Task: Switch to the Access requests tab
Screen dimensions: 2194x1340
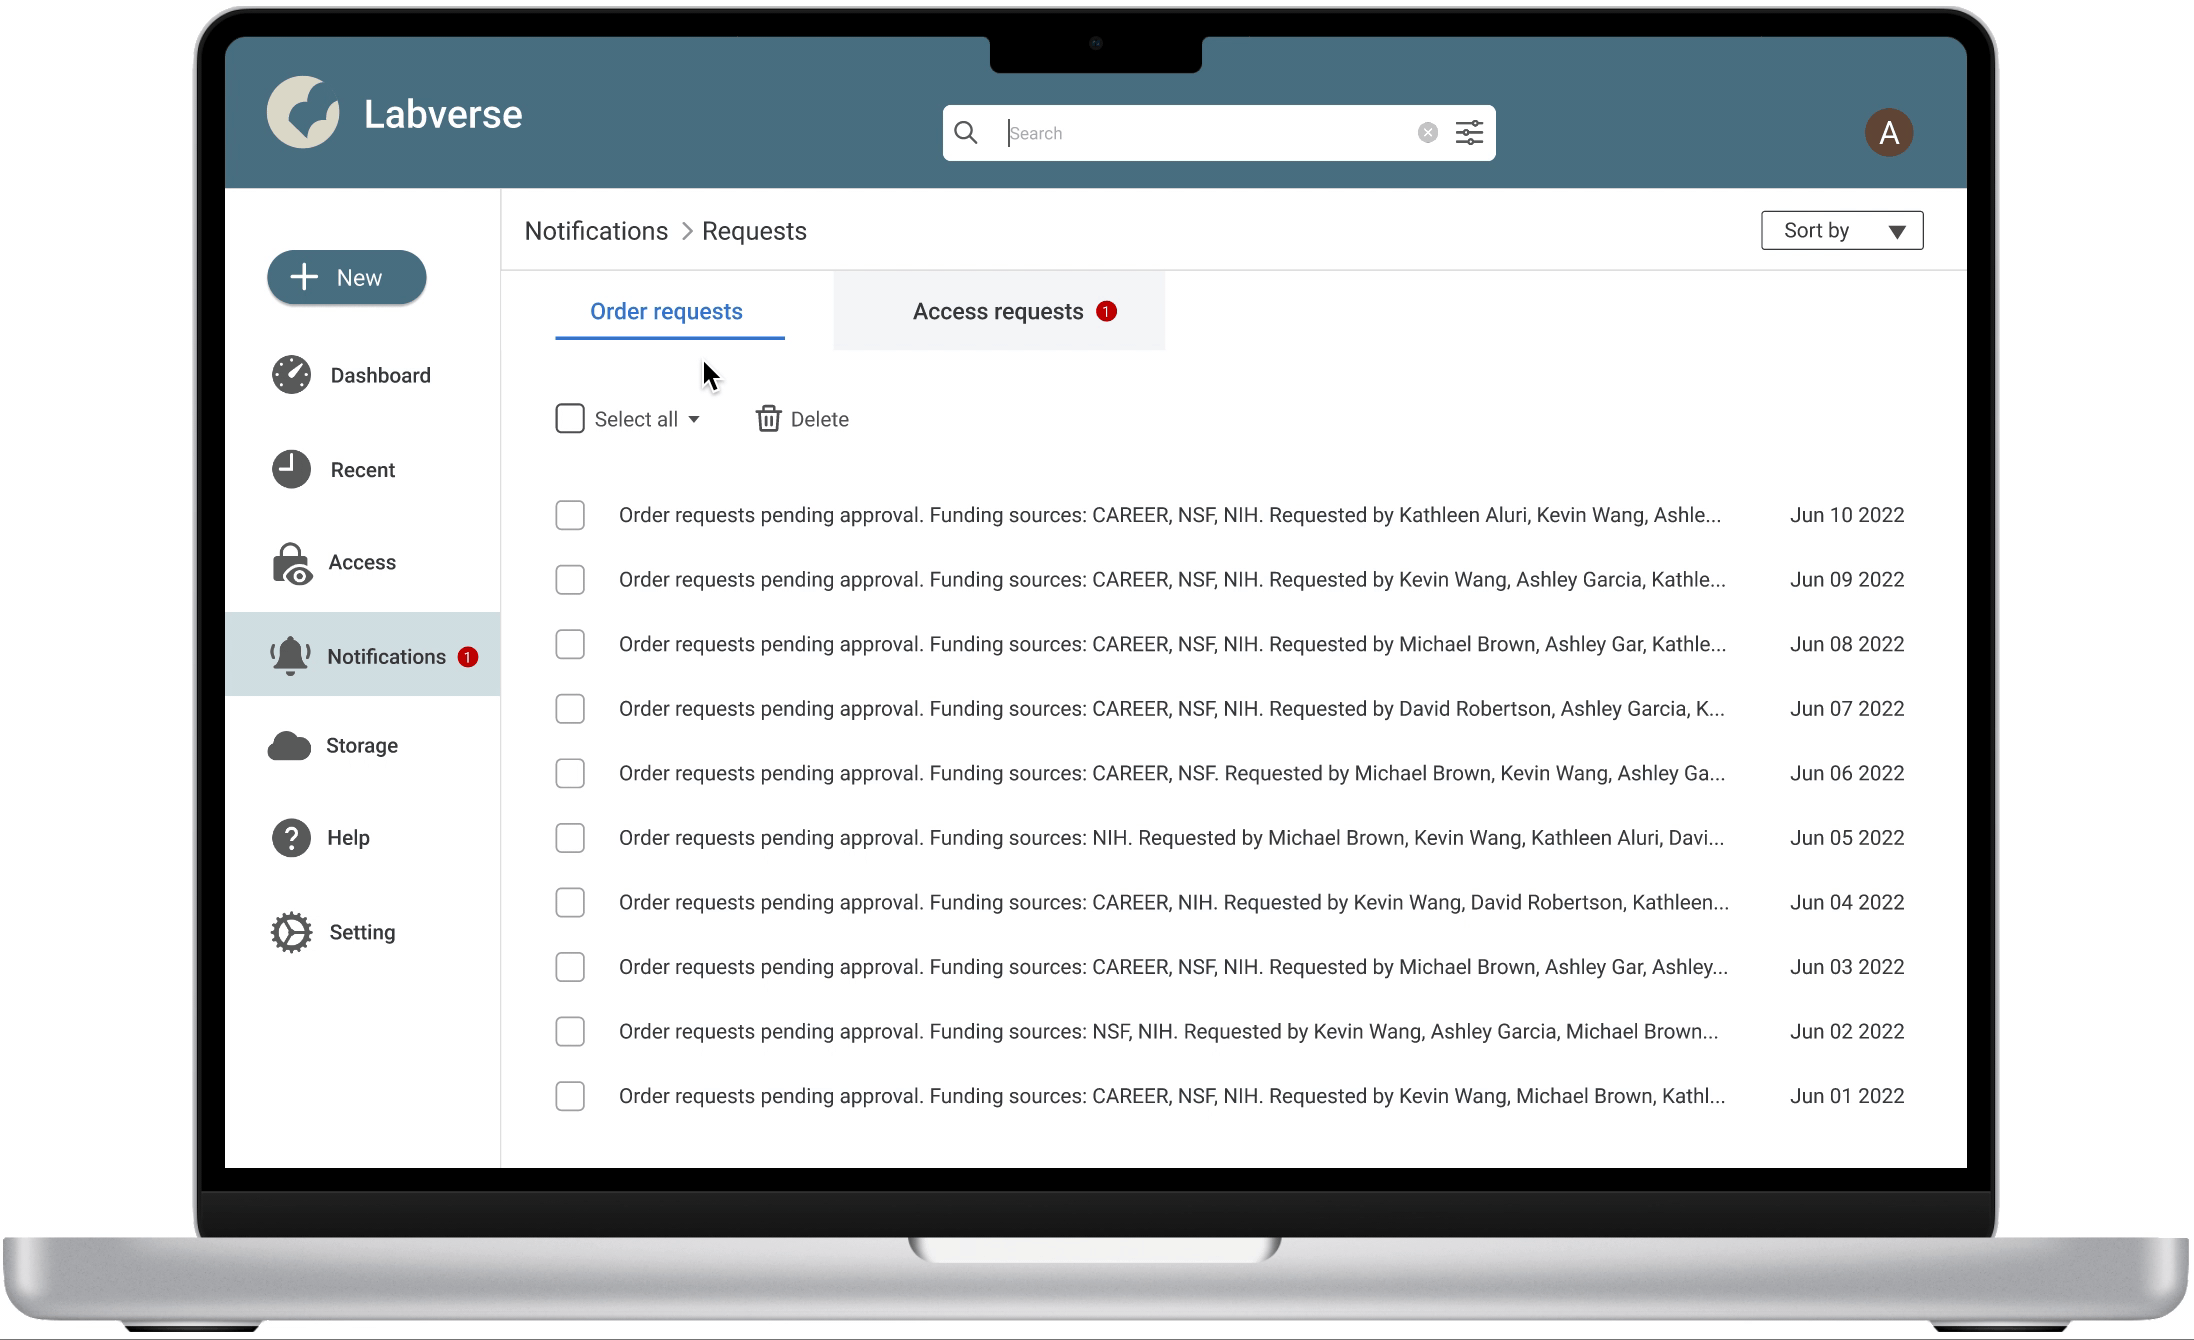Action: [997, 311]
